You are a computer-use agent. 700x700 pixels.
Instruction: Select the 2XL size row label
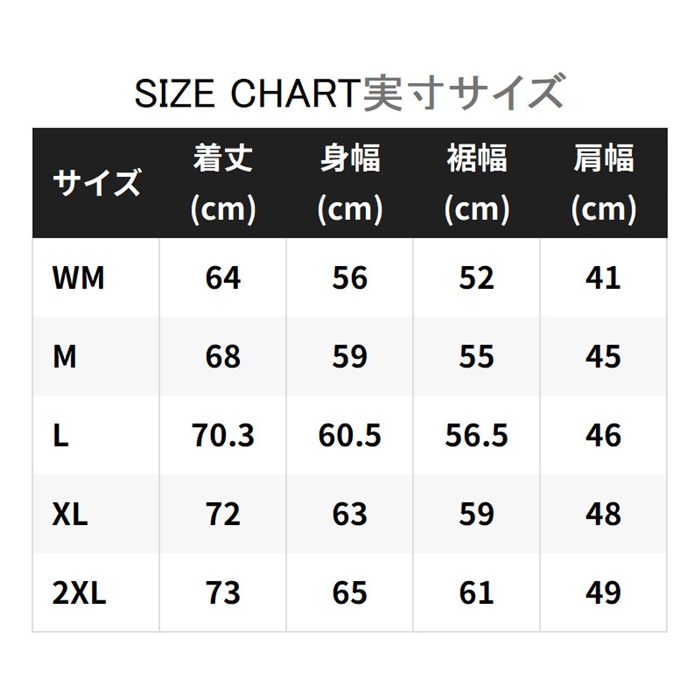pyautogui.click(x=78, y=593)
